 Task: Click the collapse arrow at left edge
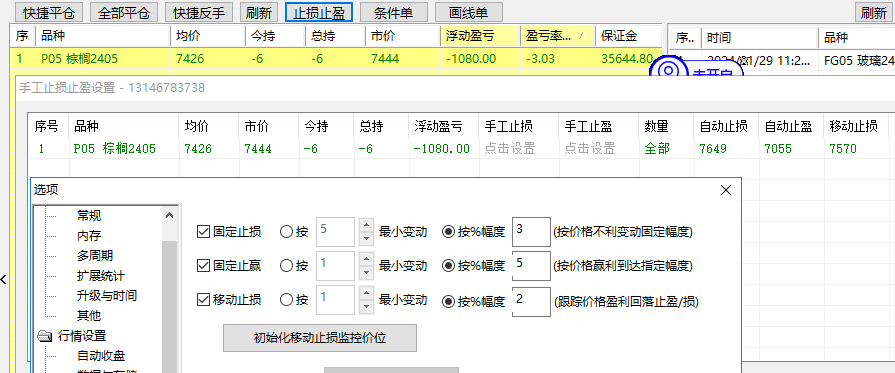click(x=3, y=279)
